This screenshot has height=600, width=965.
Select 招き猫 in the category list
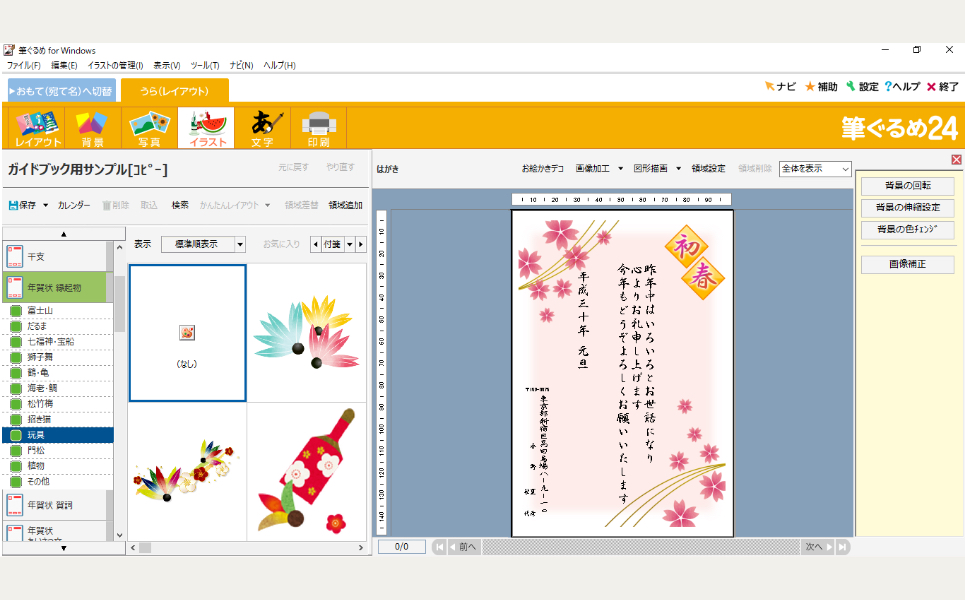58,419
